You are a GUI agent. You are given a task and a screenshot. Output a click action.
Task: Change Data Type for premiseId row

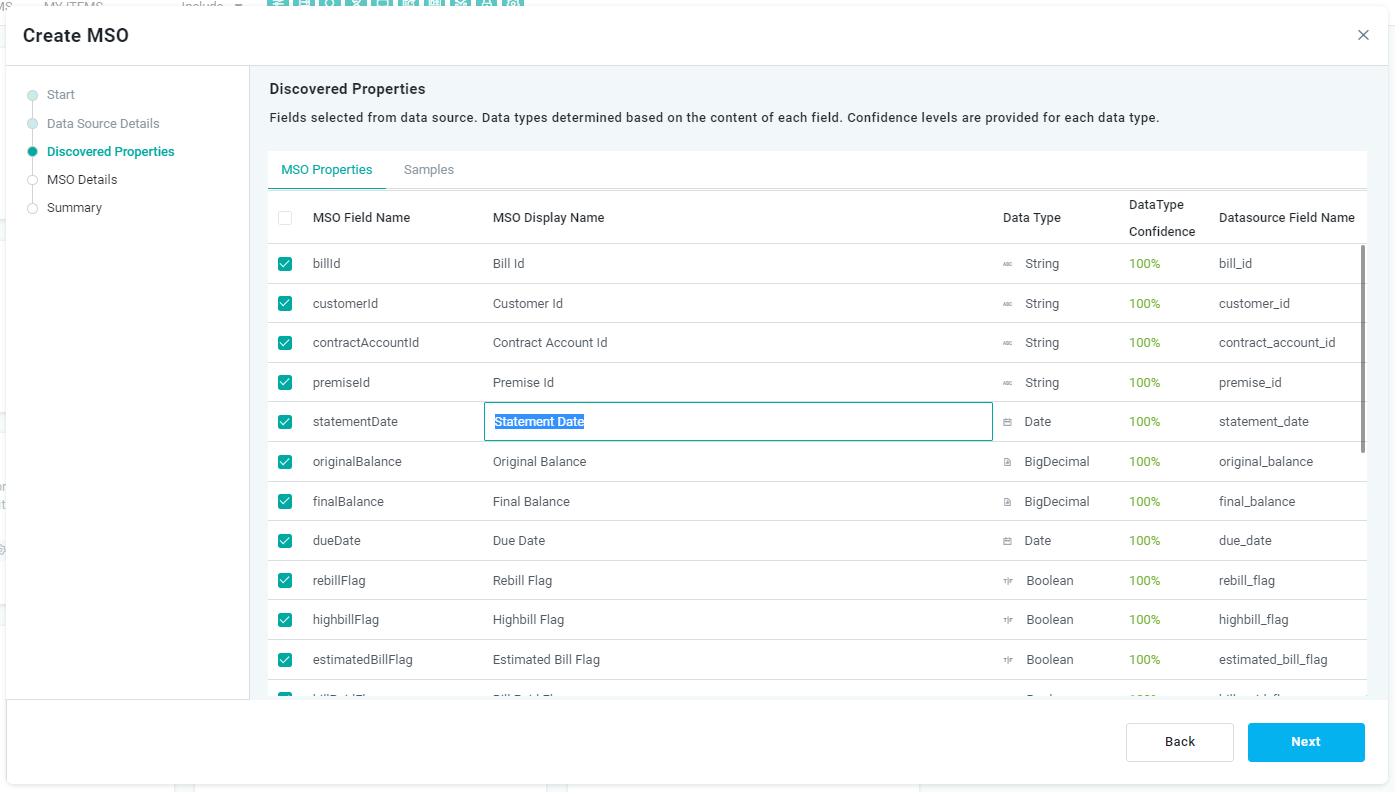pos(1041,383)
